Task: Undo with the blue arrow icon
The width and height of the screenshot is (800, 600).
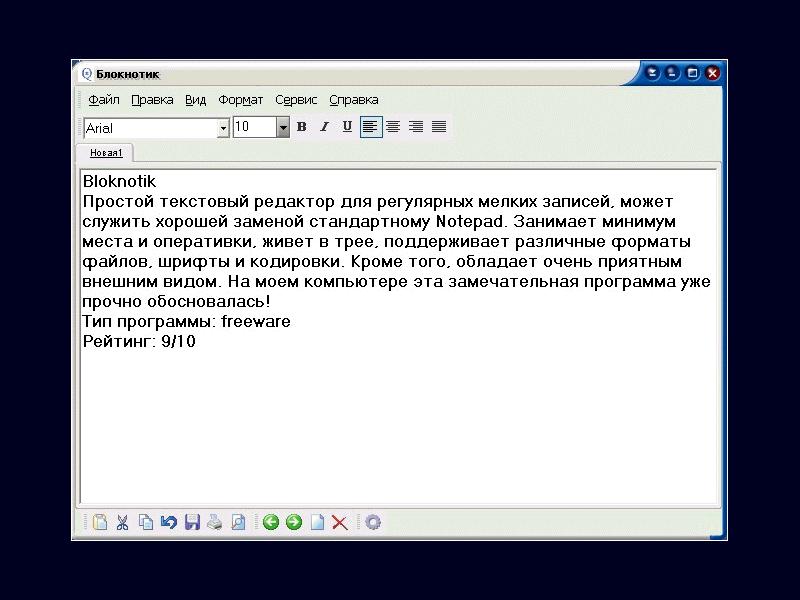Action: click(169, 522)
